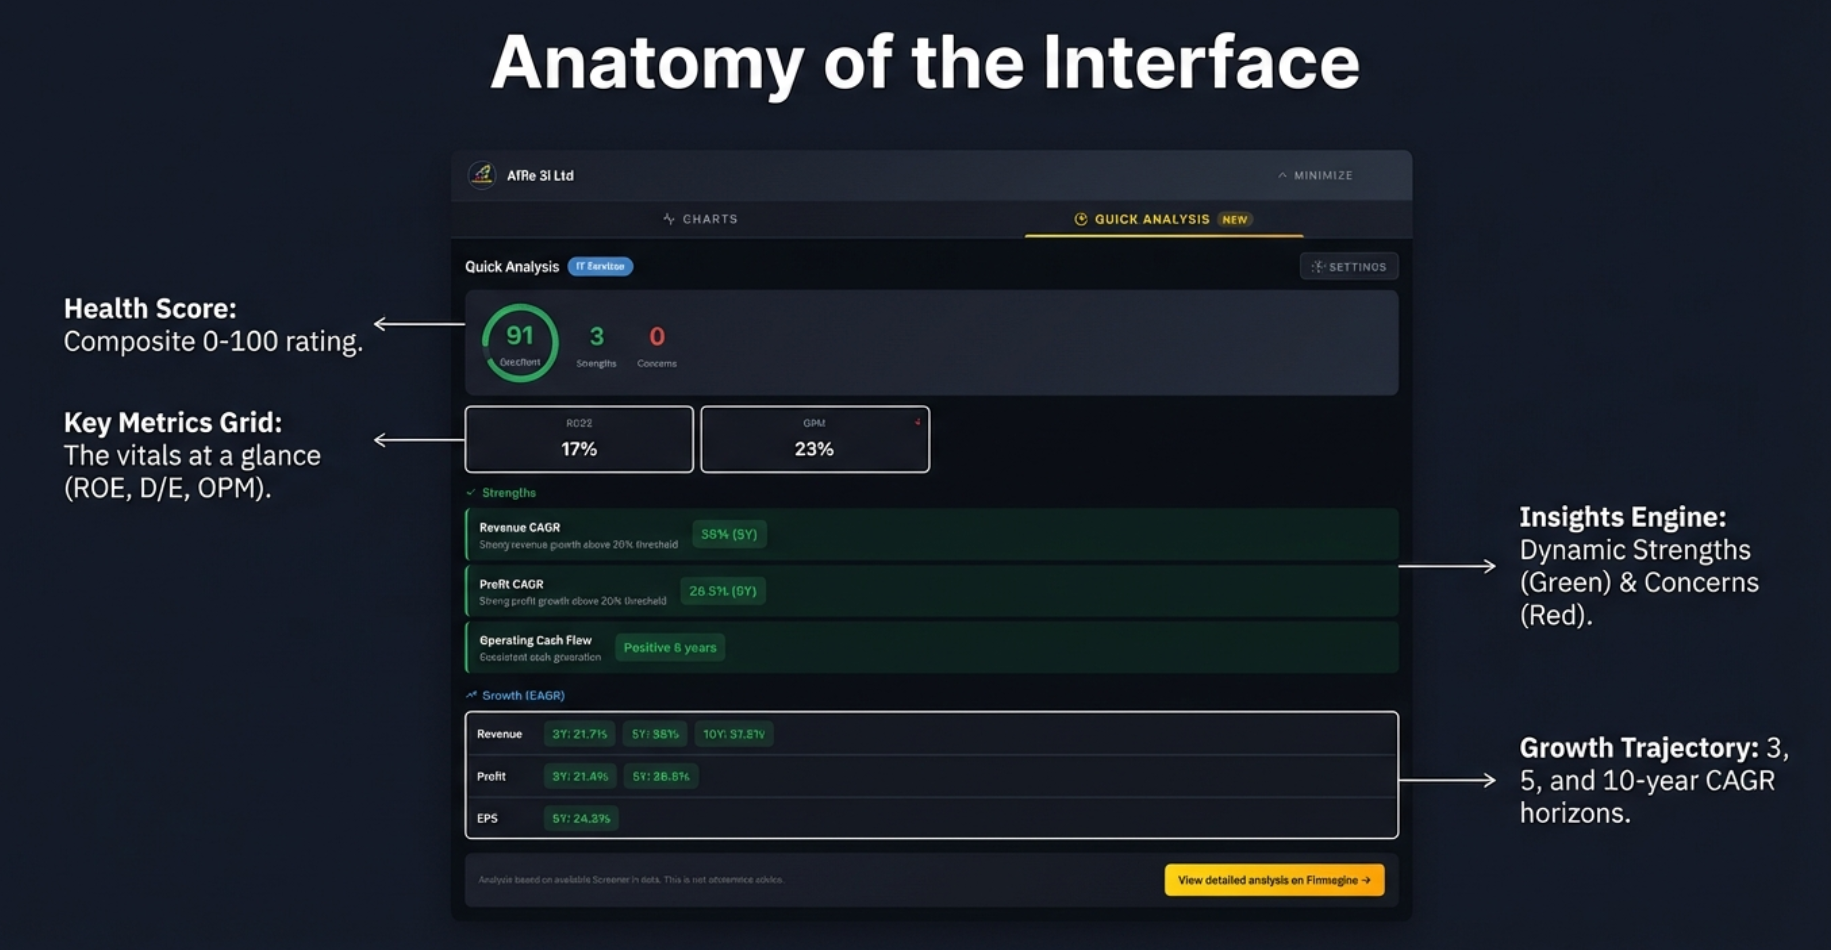Click the Growth trend arrow icon
The width and height of the screenshot is (1831, 950).
pyautogui.click(x=471, y=695)
